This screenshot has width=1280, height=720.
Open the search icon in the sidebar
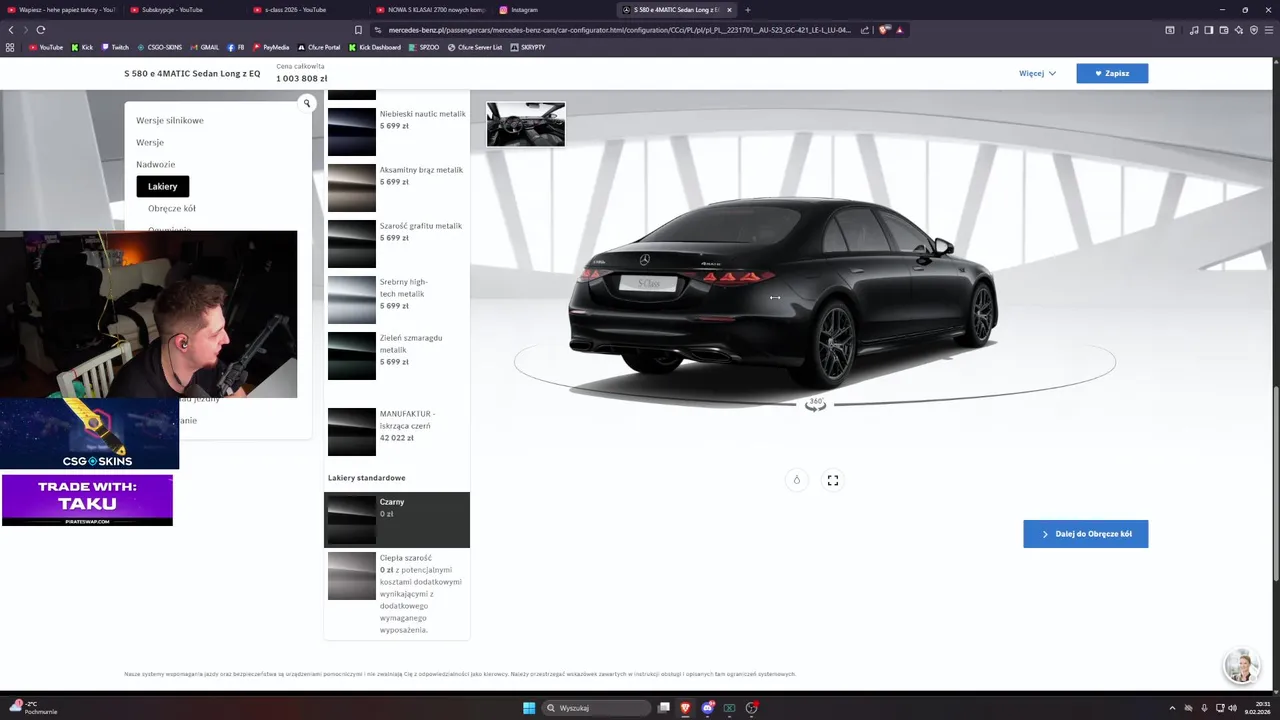point(307,103)
